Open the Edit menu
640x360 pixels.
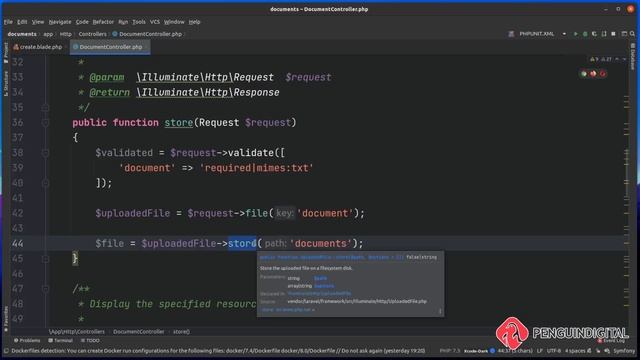tap(22, 22)
